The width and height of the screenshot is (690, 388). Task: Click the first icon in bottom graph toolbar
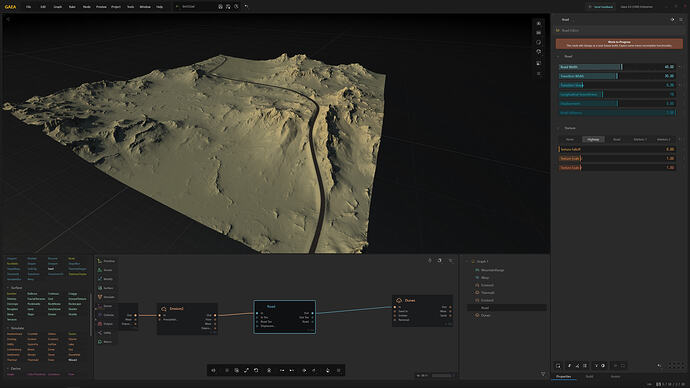click(213, 370)
